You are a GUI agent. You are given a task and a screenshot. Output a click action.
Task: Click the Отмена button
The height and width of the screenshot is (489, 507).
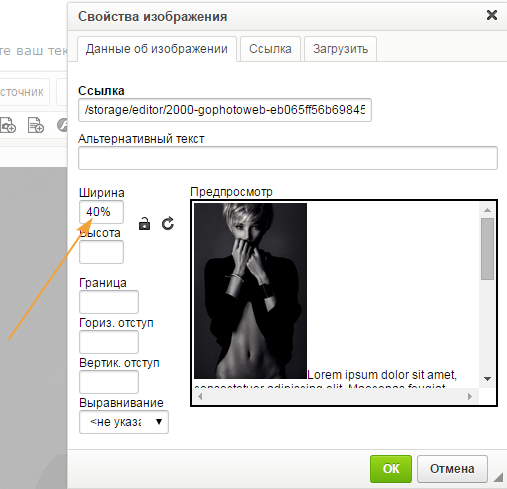[x=452, y=469]
